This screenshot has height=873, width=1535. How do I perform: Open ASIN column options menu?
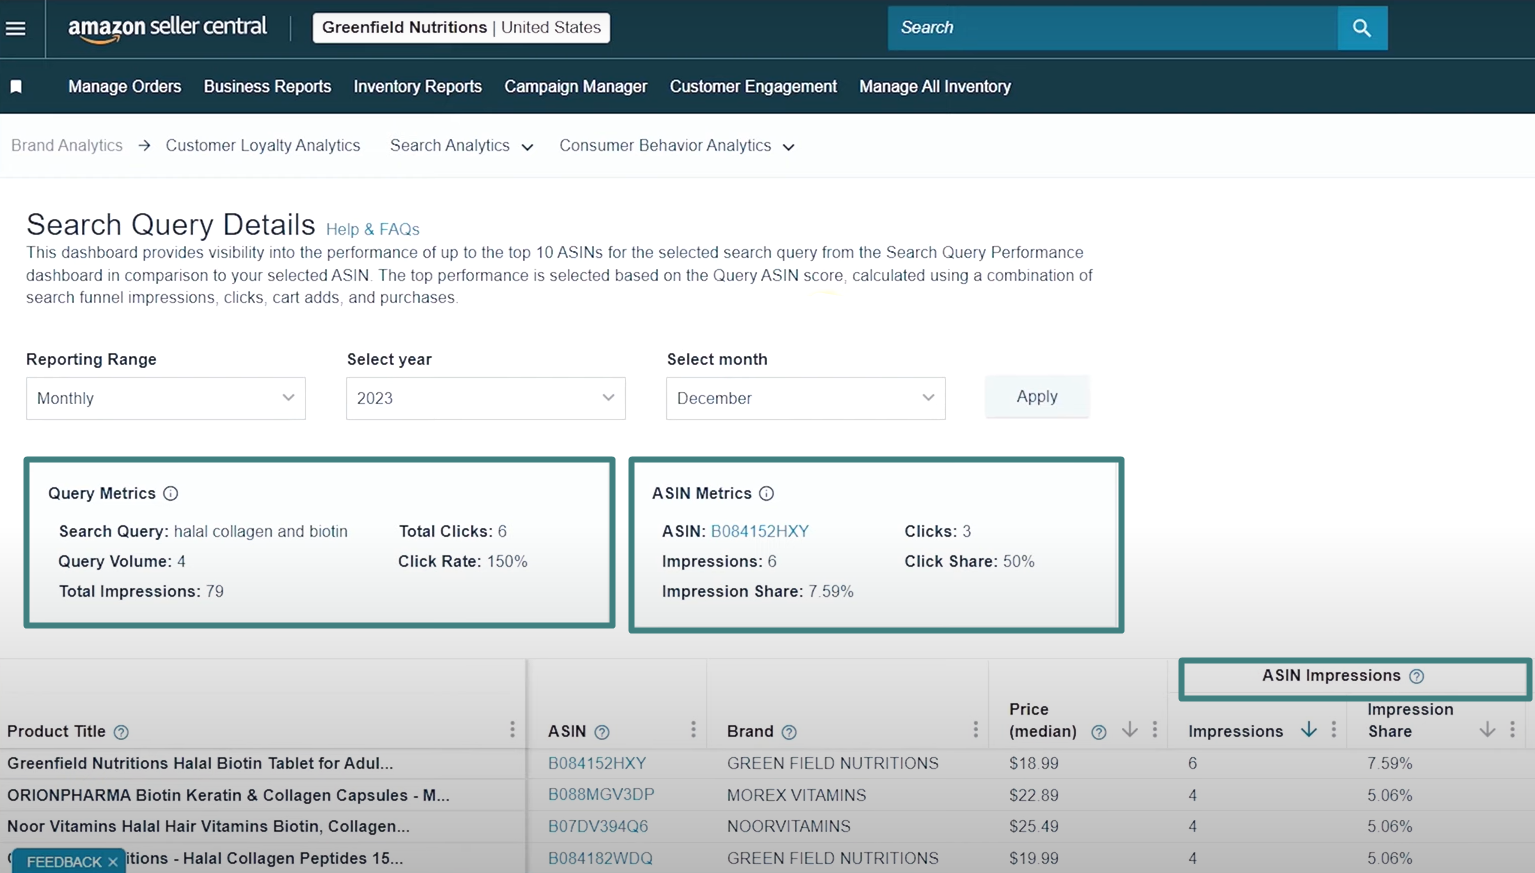coord(693,730)
